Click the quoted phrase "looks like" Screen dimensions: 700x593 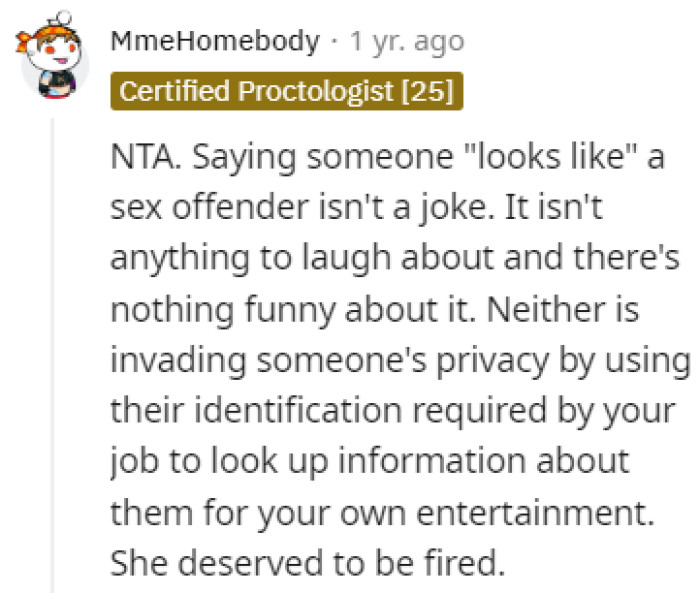point(539,158)
